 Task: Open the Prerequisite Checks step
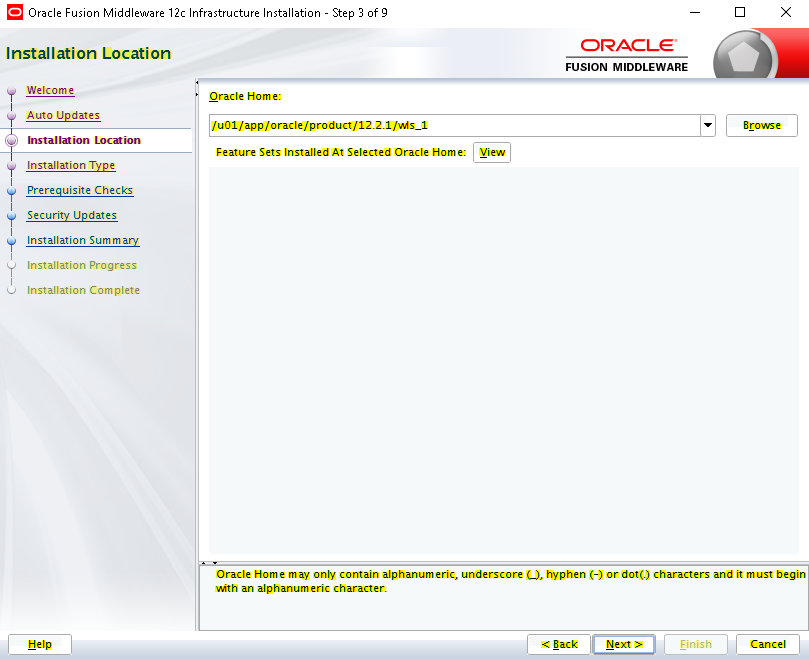pos(79,190)
